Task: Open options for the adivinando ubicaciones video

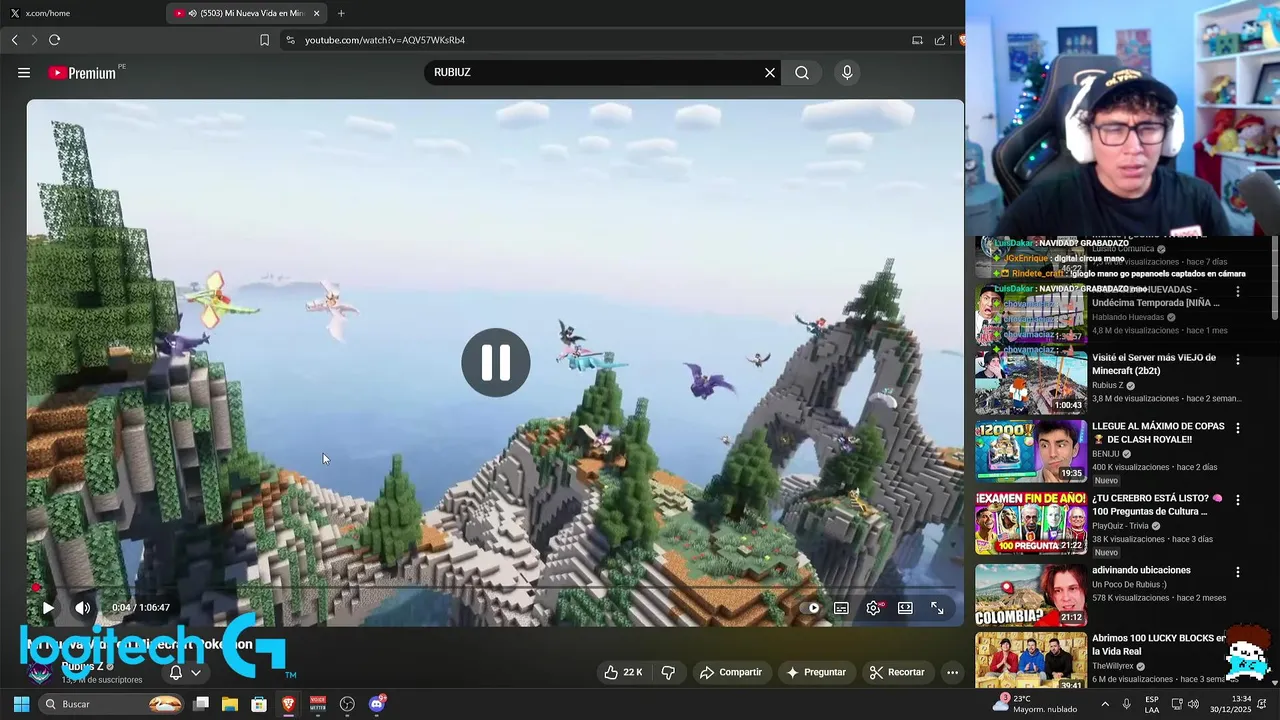Action: click(x=1238, y=572)
